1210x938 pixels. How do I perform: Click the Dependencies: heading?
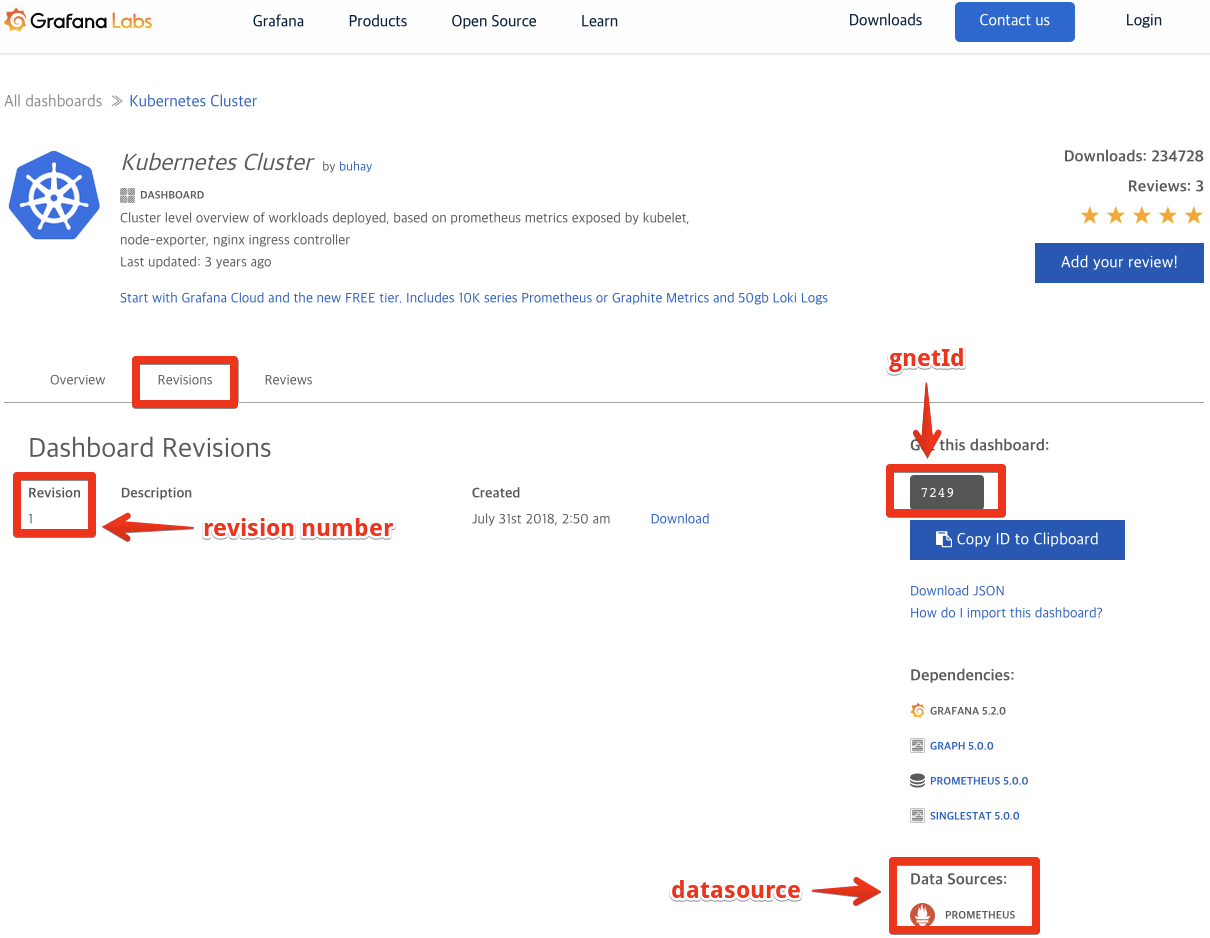point(962,675)
